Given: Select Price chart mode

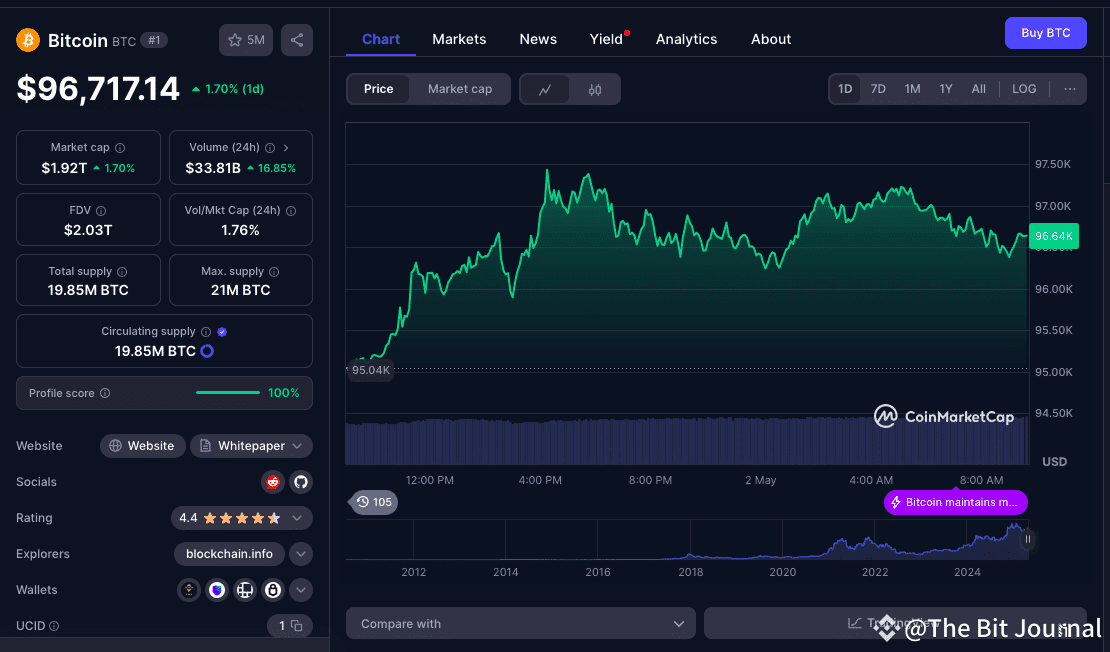Looking at the screenshot, I should point(378,89).
